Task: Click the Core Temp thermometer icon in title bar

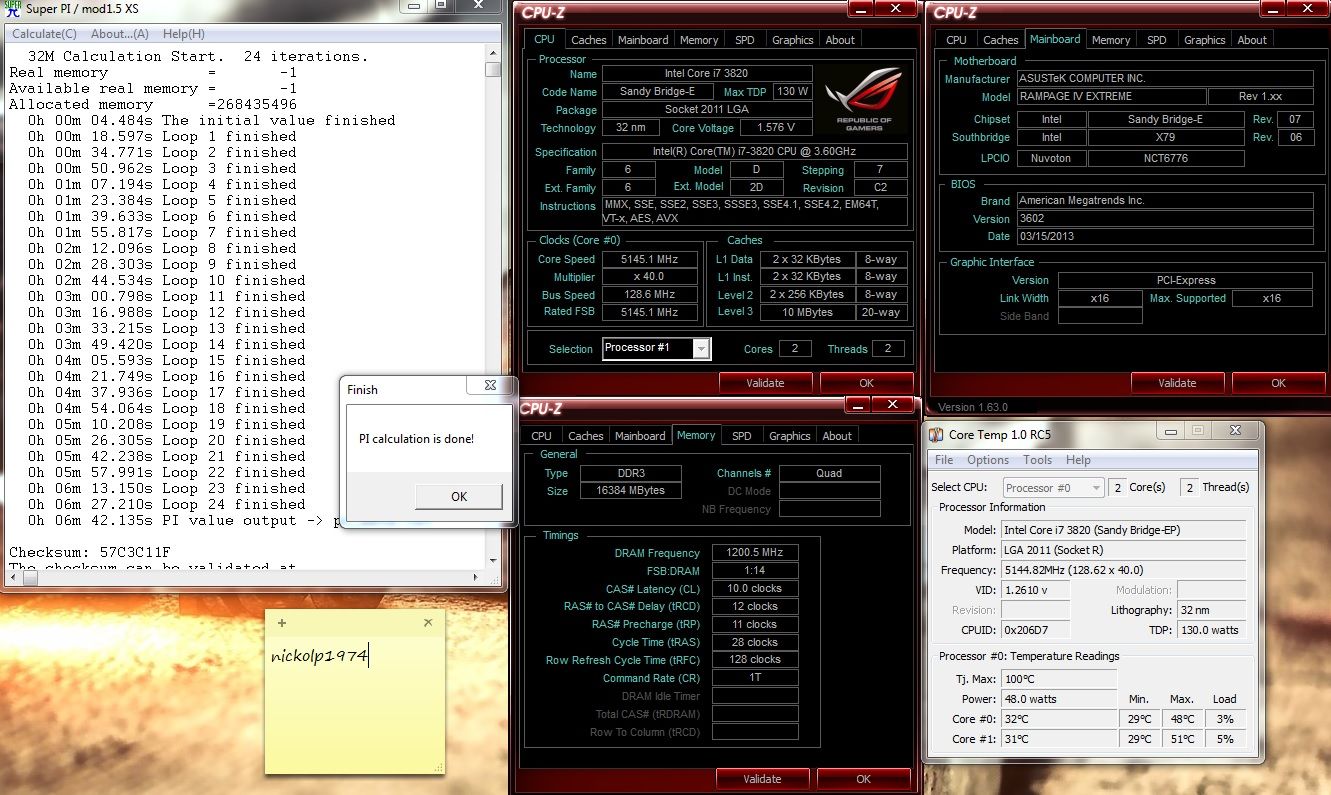Action: (936, 435)
